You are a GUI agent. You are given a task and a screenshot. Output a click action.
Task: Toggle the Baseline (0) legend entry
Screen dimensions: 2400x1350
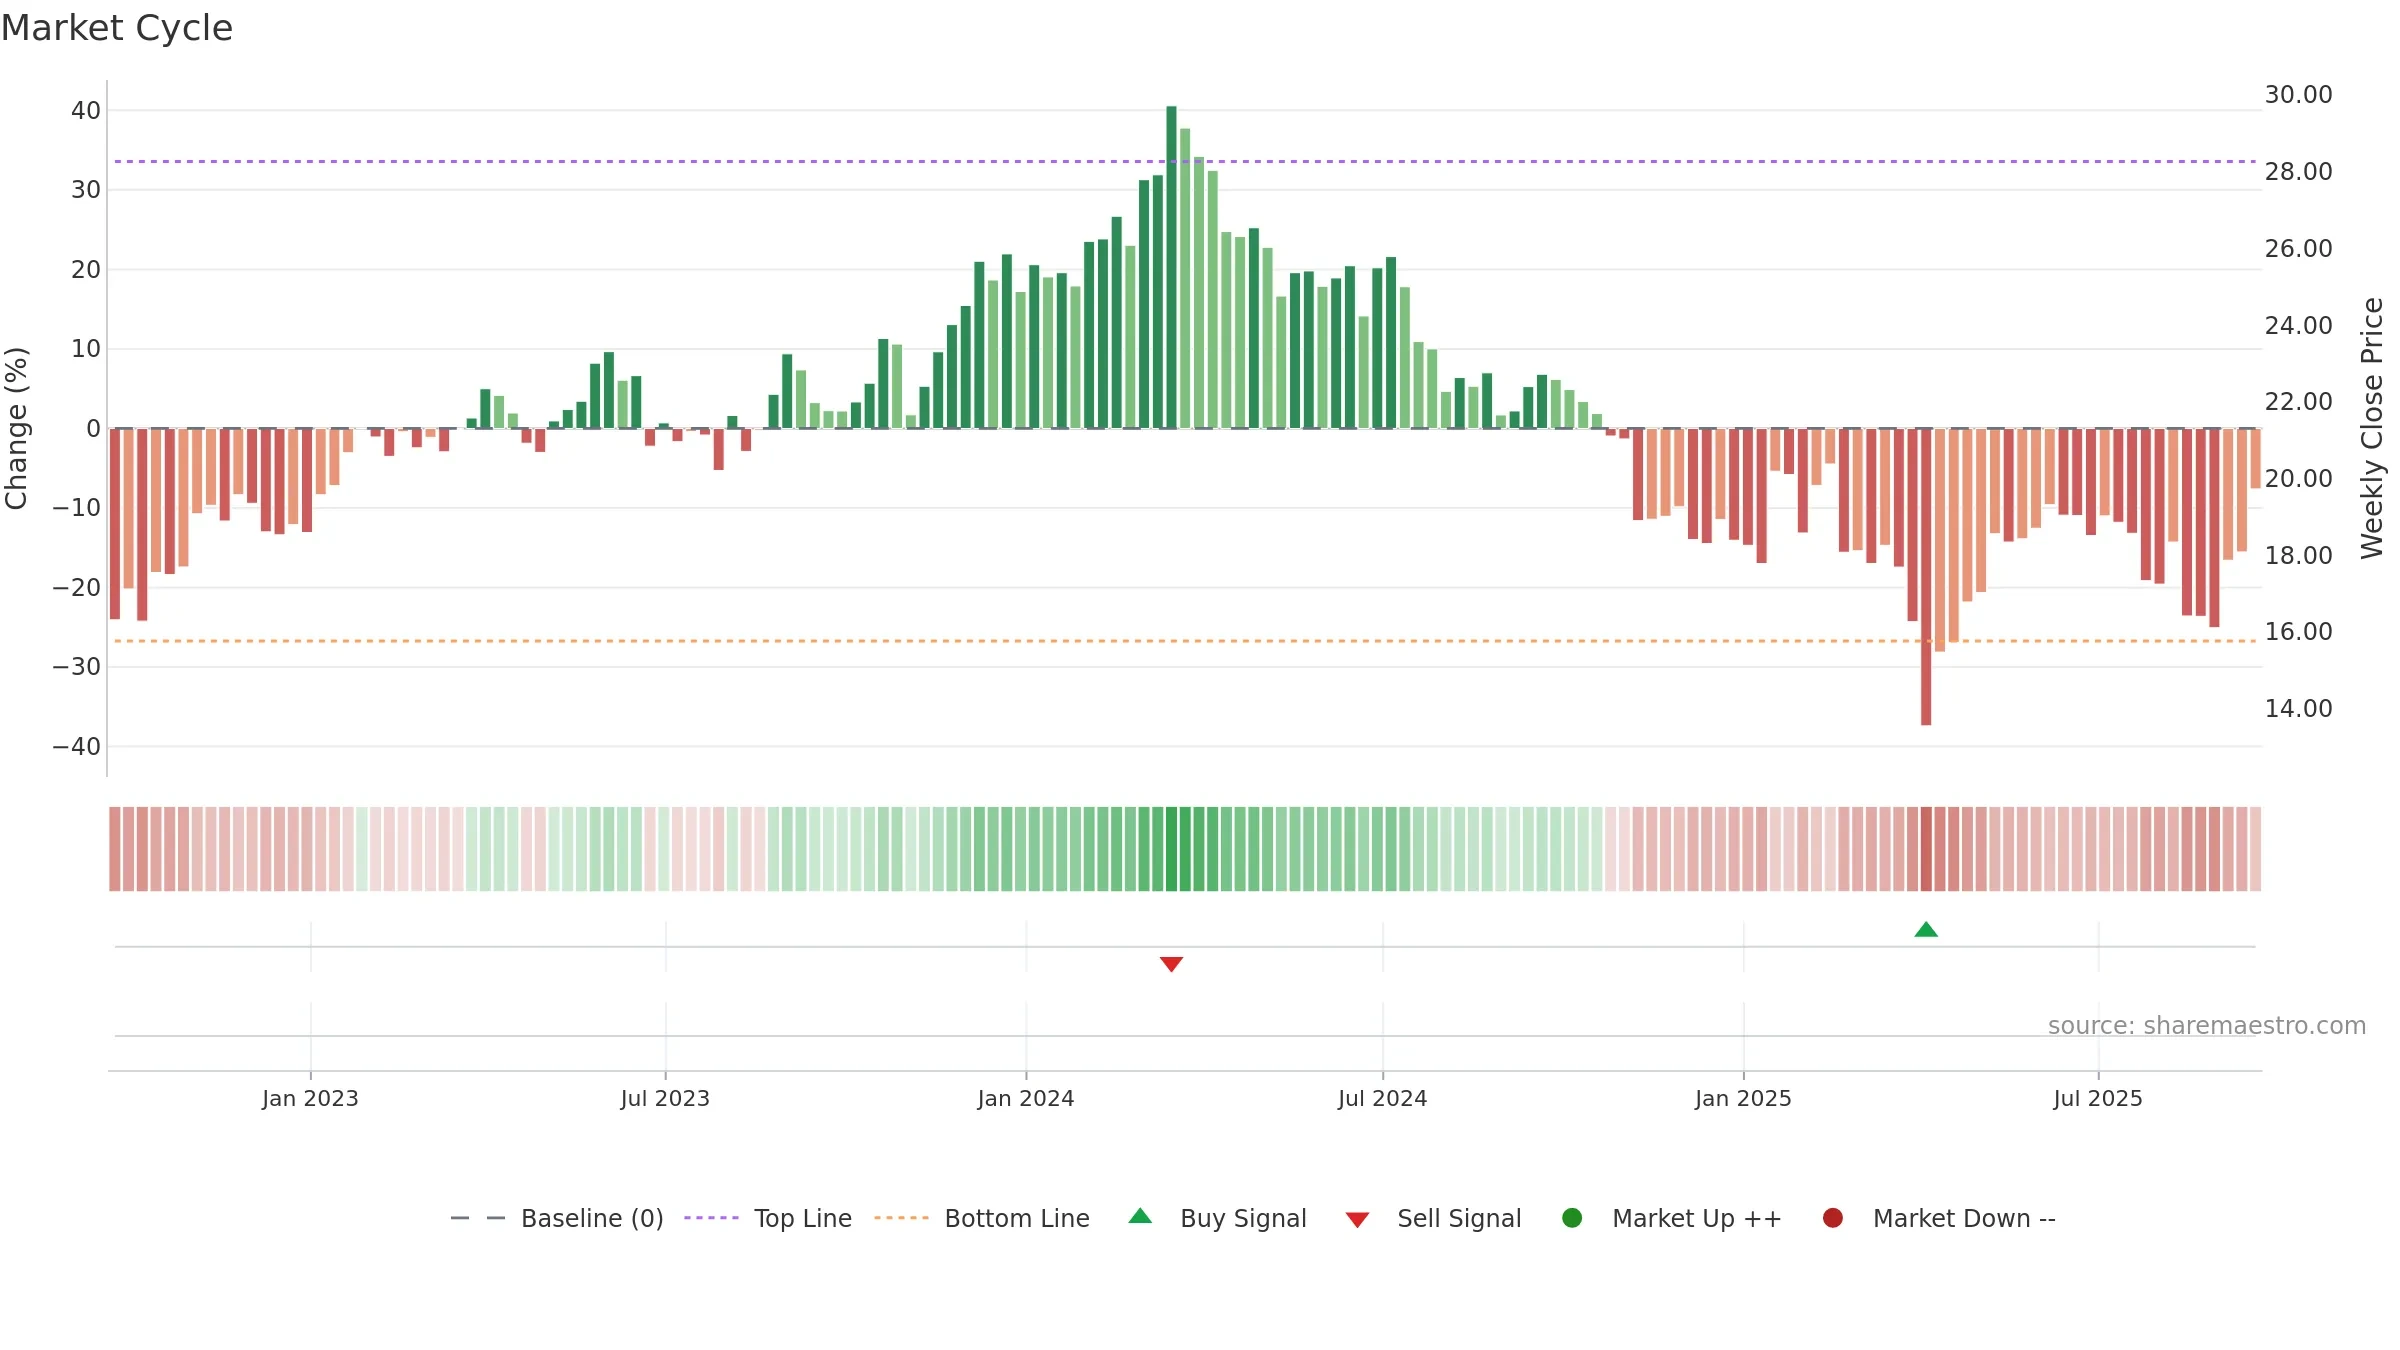(557, 1218)
